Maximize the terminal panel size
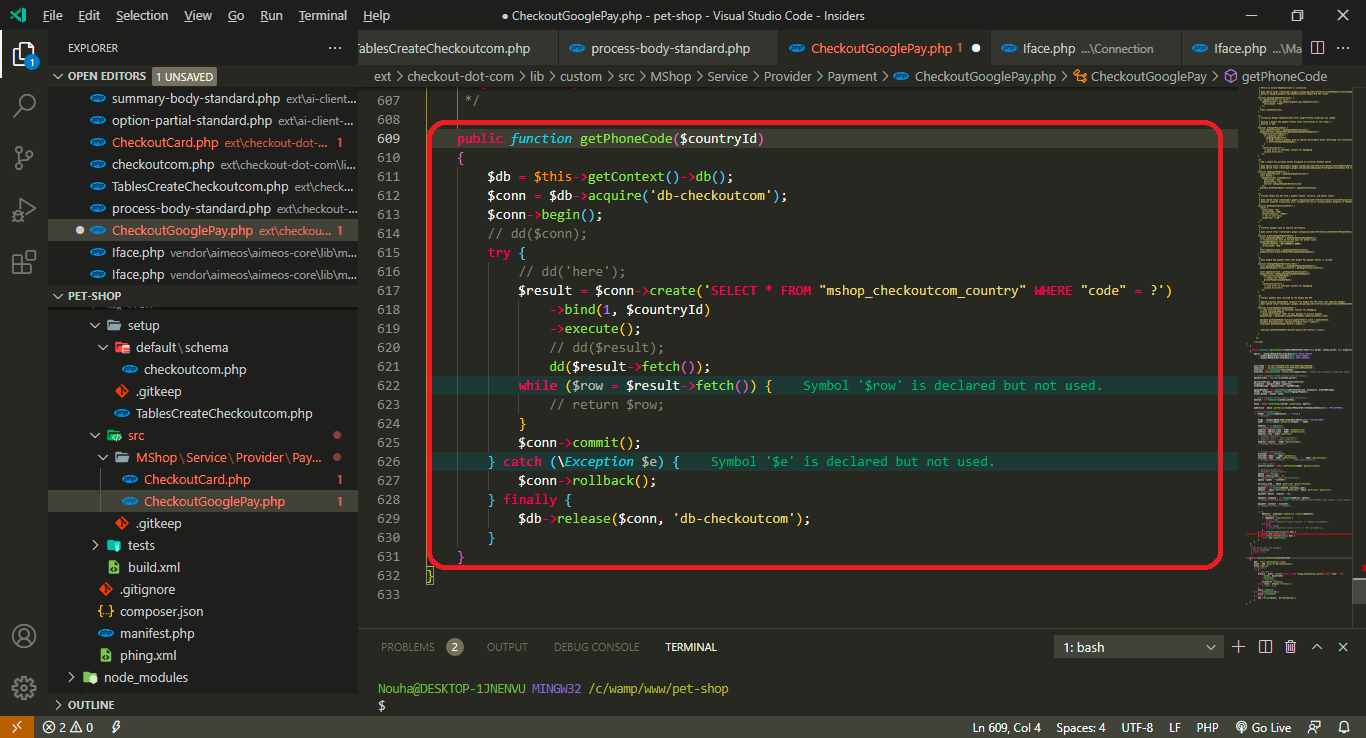 (x=1317, y=647)
